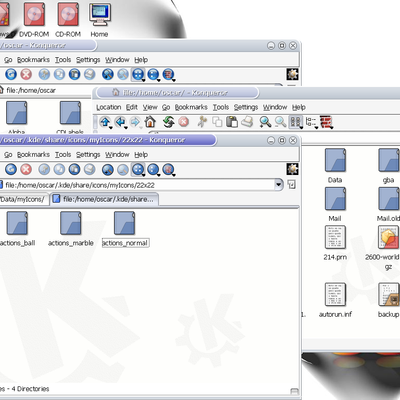
Task: Go forward in the file:/home/oscar/ window
Action: pos(135,122)
